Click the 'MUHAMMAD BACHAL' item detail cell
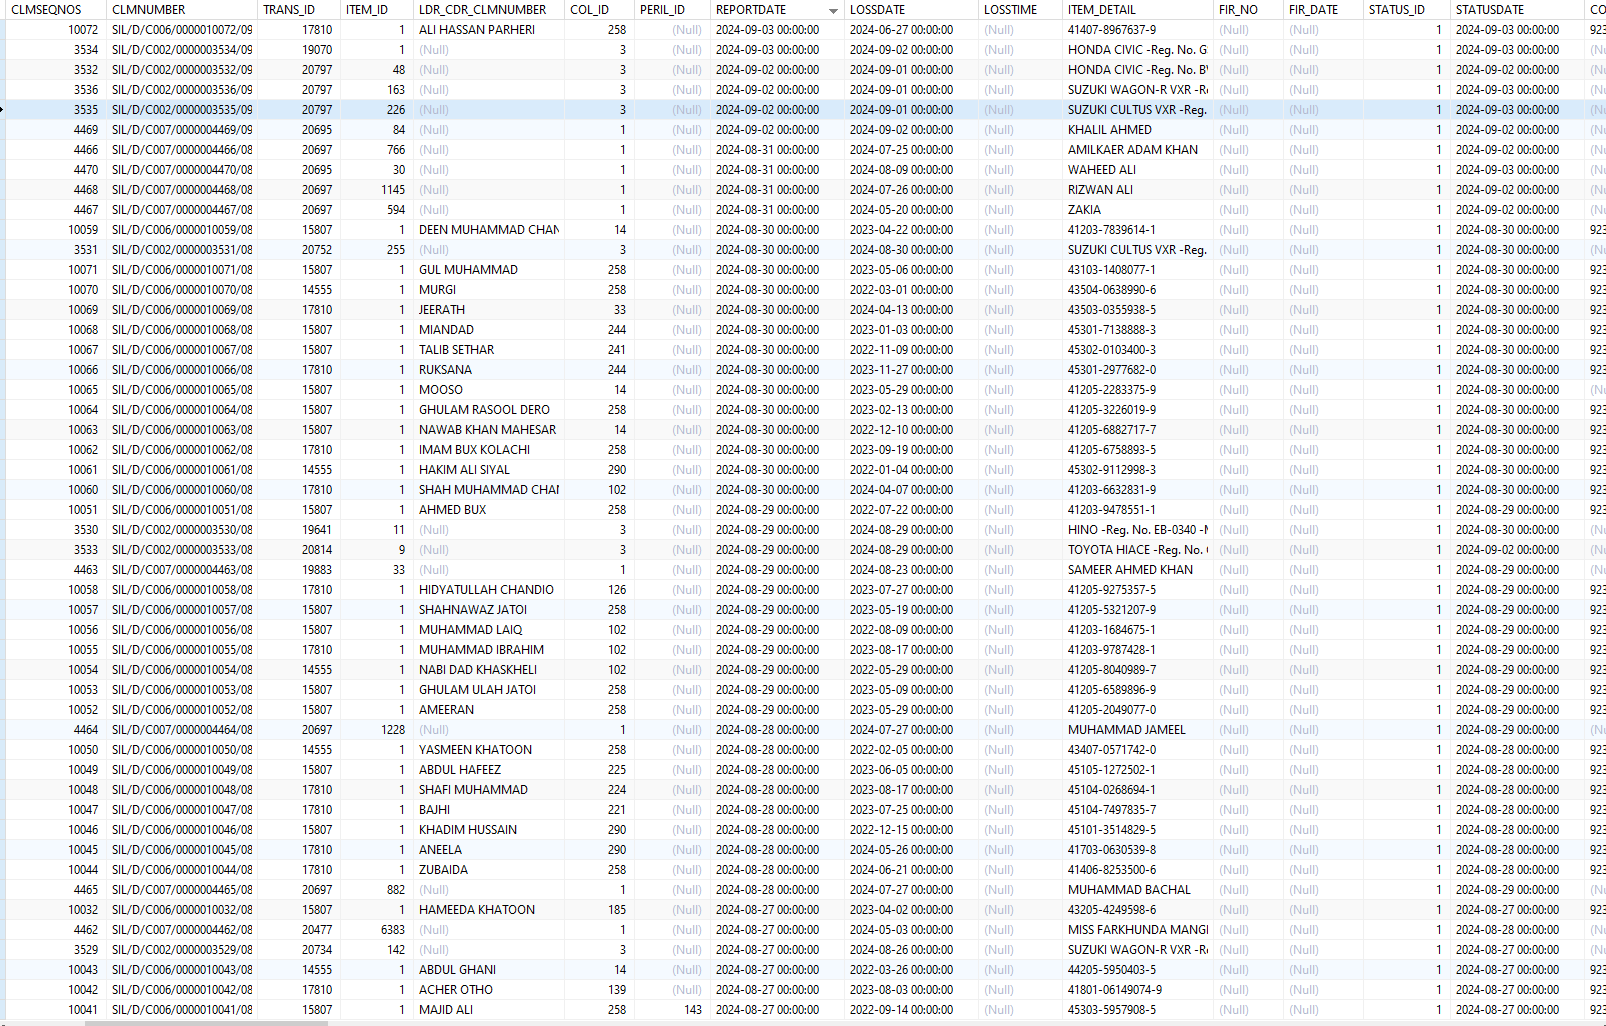 pyautogui.click(x=1137, y=890)
